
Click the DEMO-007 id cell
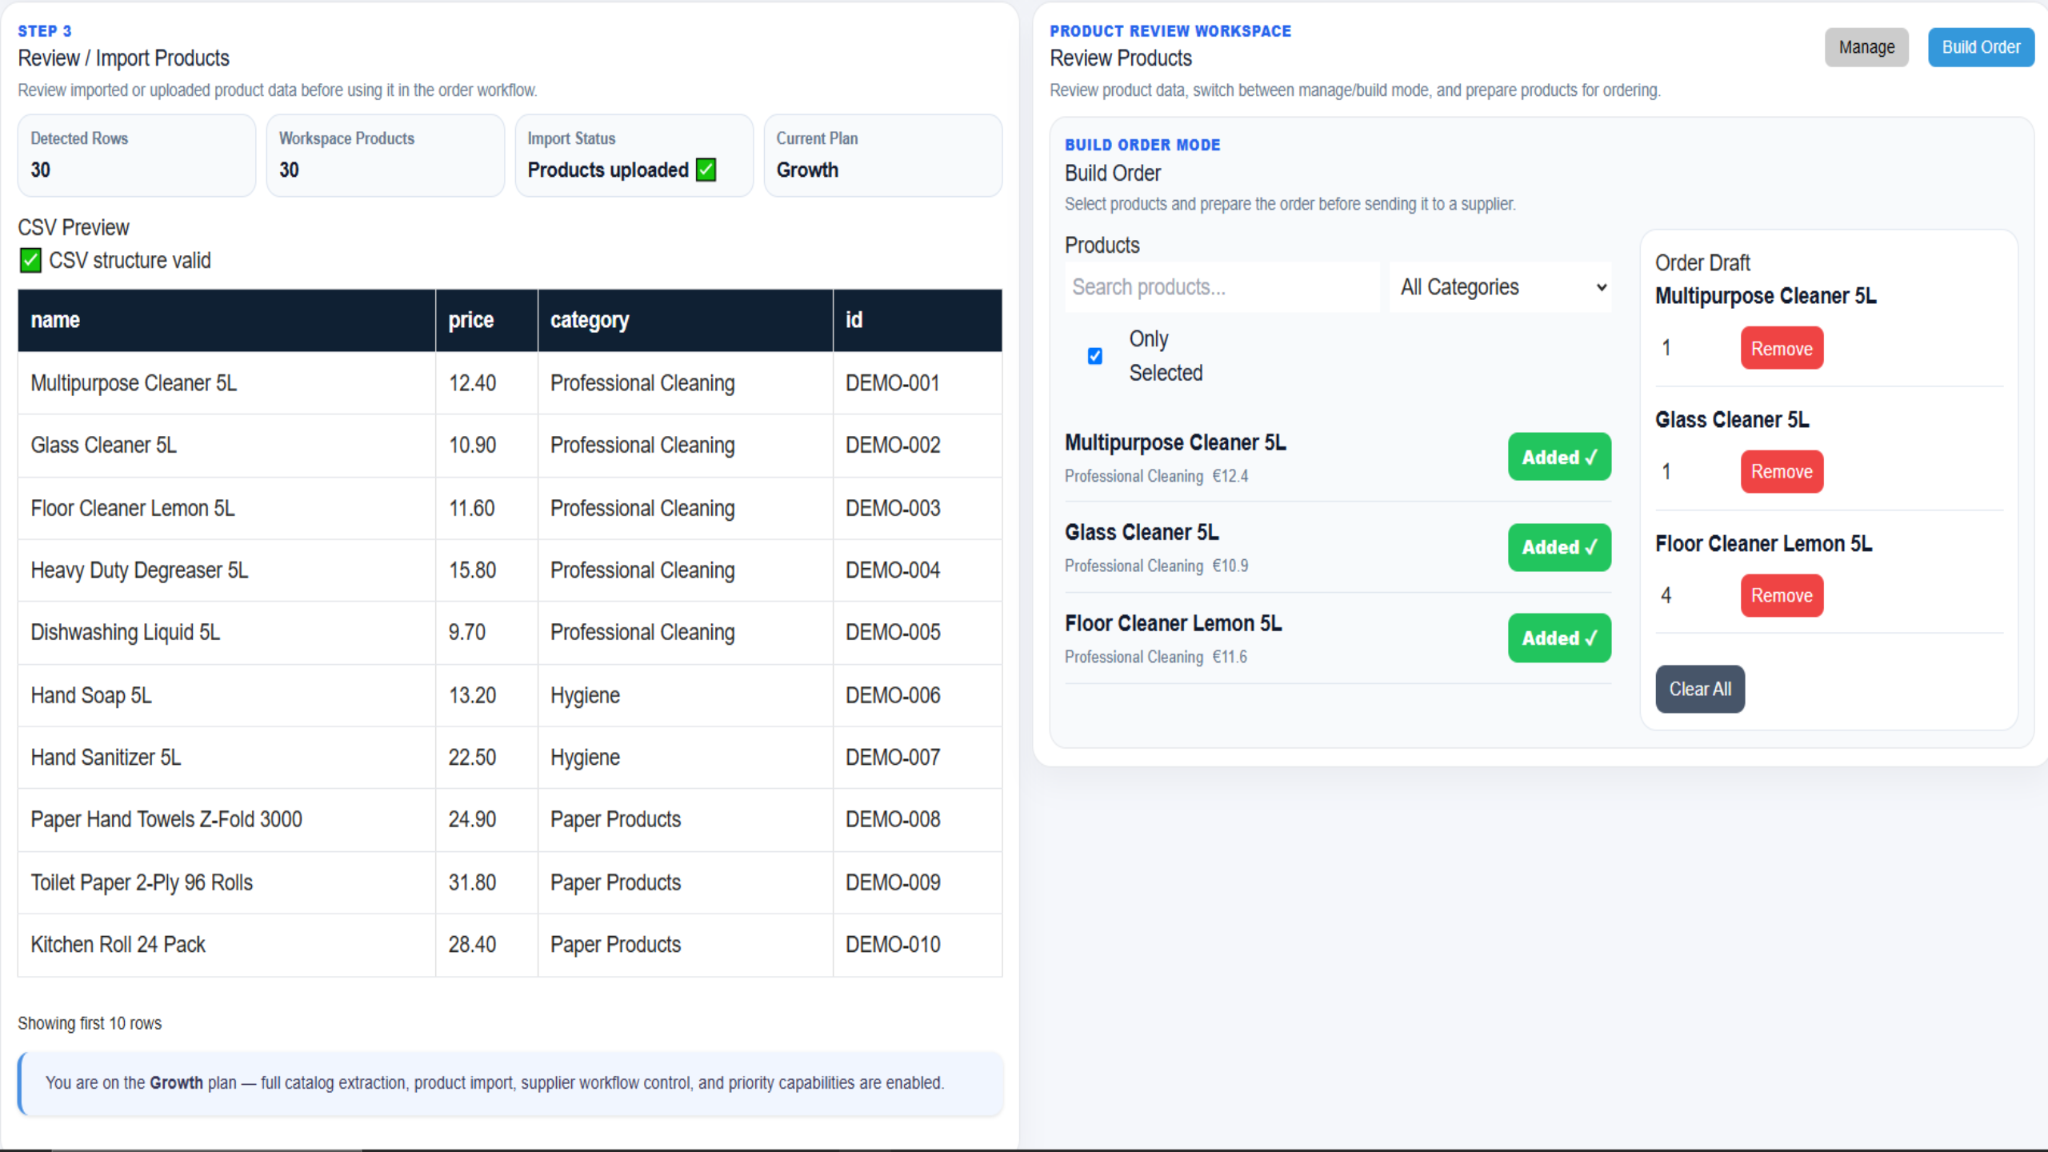[917, 757]
